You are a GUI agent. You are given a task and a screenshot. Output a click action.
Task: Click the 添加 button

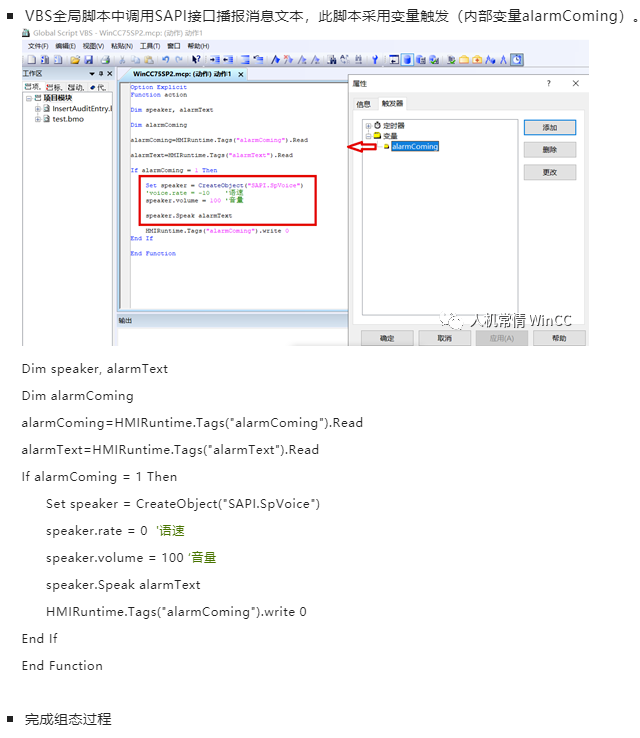pos(549,128)
